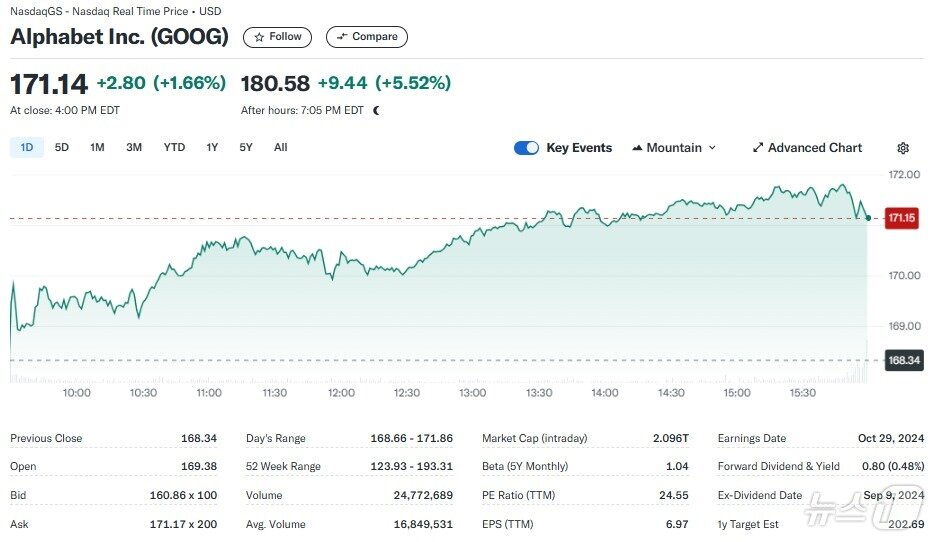Click the after-hours moon icon
This screenshot has height=542, width=934.
tap(376, 111)
